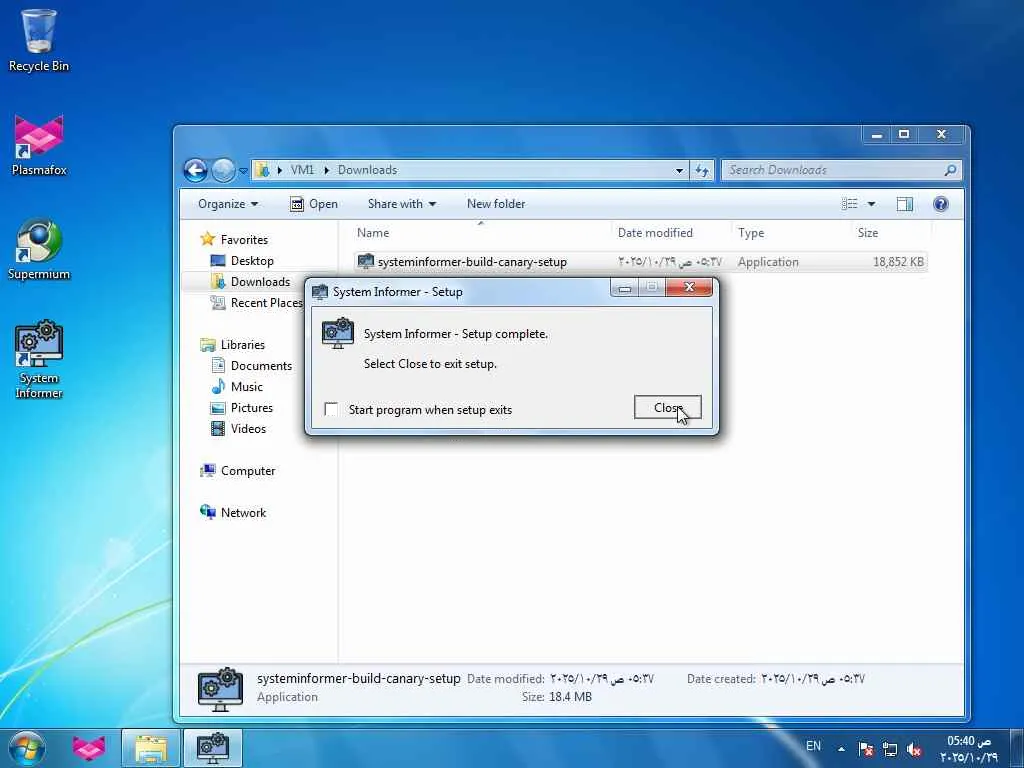This screenshot has height=768, width=1024.
Task: Click the details pane file icon
Action: click(x=220, y=689)
